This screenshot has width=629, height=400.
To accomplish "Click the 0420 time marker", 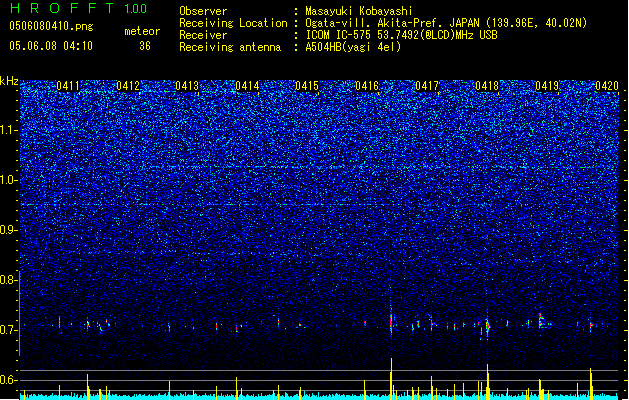I will click(607, 86).
